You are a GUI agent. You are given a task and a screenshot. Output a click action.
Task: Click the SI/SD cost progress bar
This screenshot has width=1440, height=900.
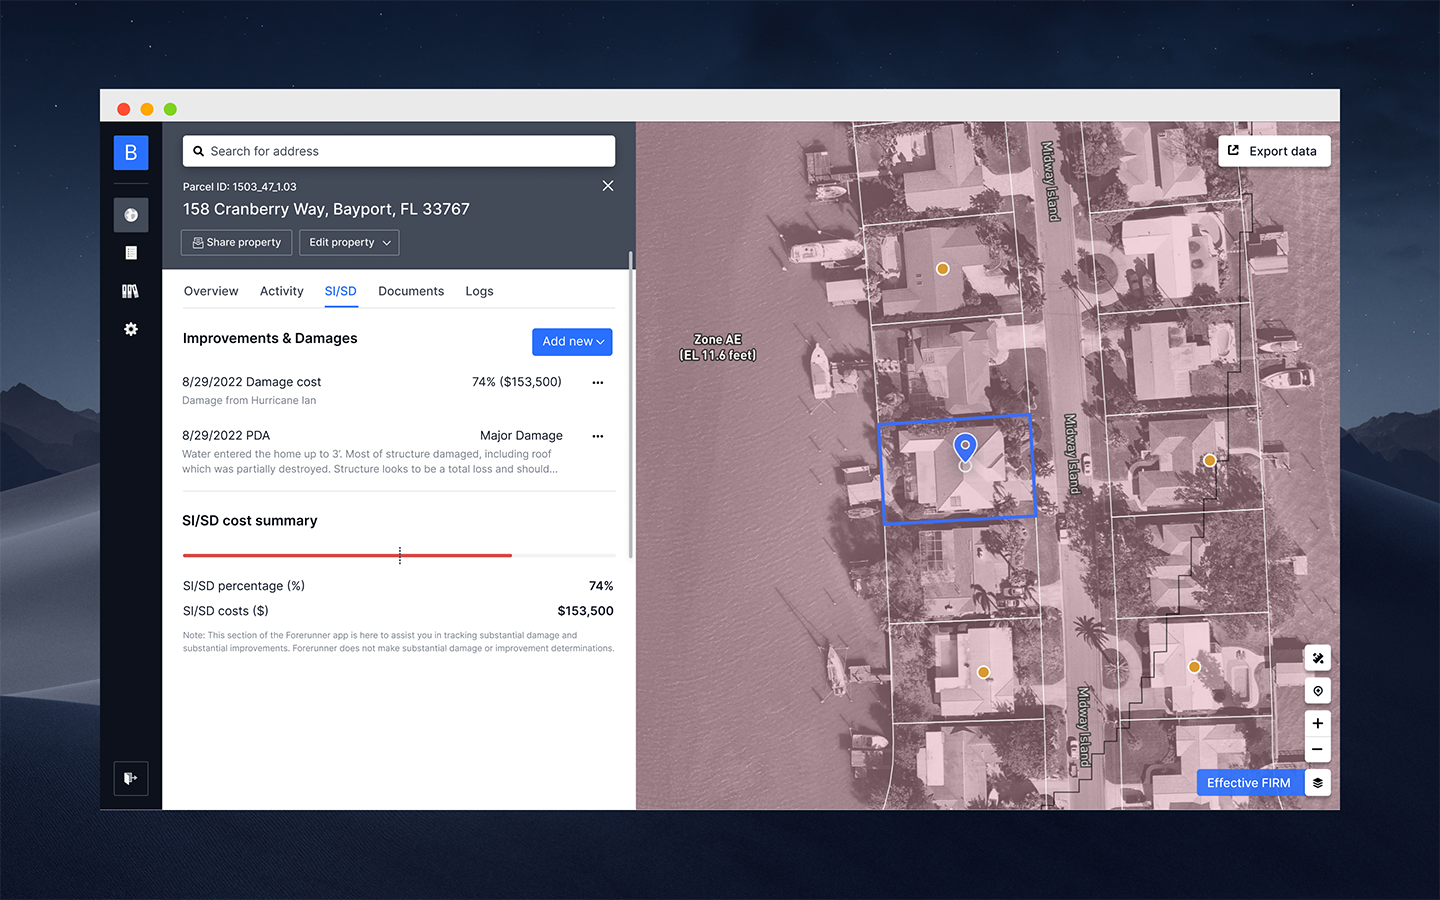399,555
